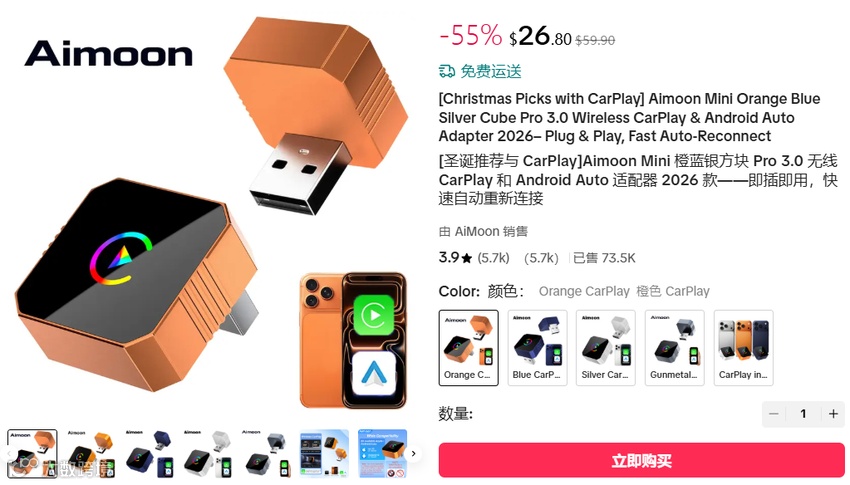Open the blue compatibility infographic thumbnail
850x485 pixels.
(382, 454)
